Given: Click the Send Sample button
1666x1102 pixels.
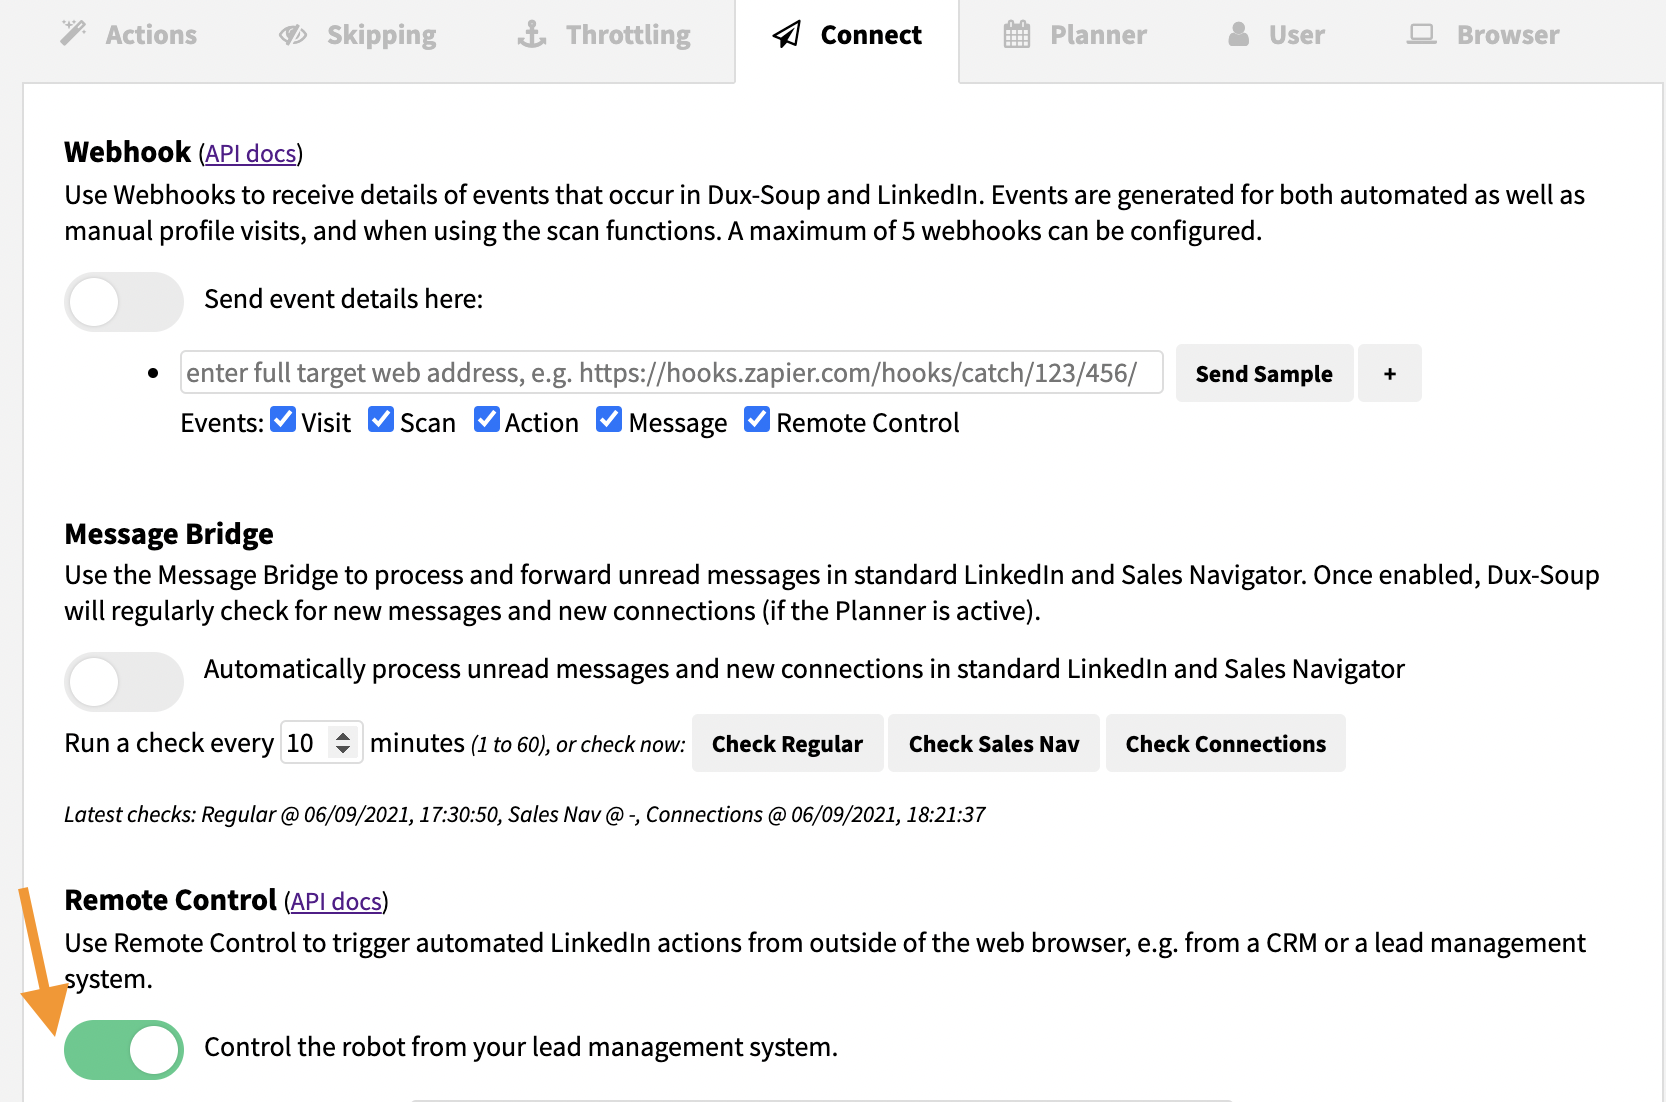Looking at the screenshot, I should click(1264, 373).
